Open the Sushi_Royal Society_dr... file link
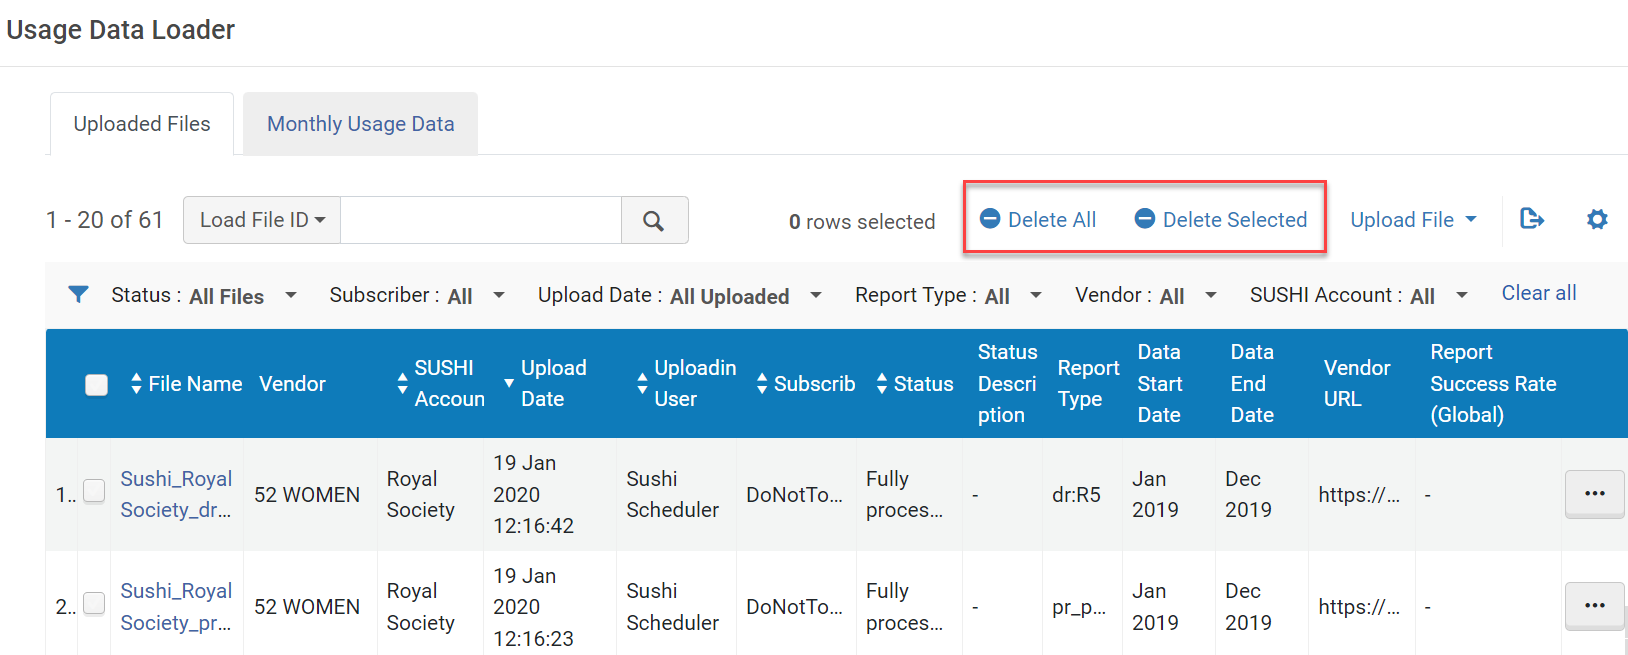The height and width of the screenshot is (655, 1628). 176,494
